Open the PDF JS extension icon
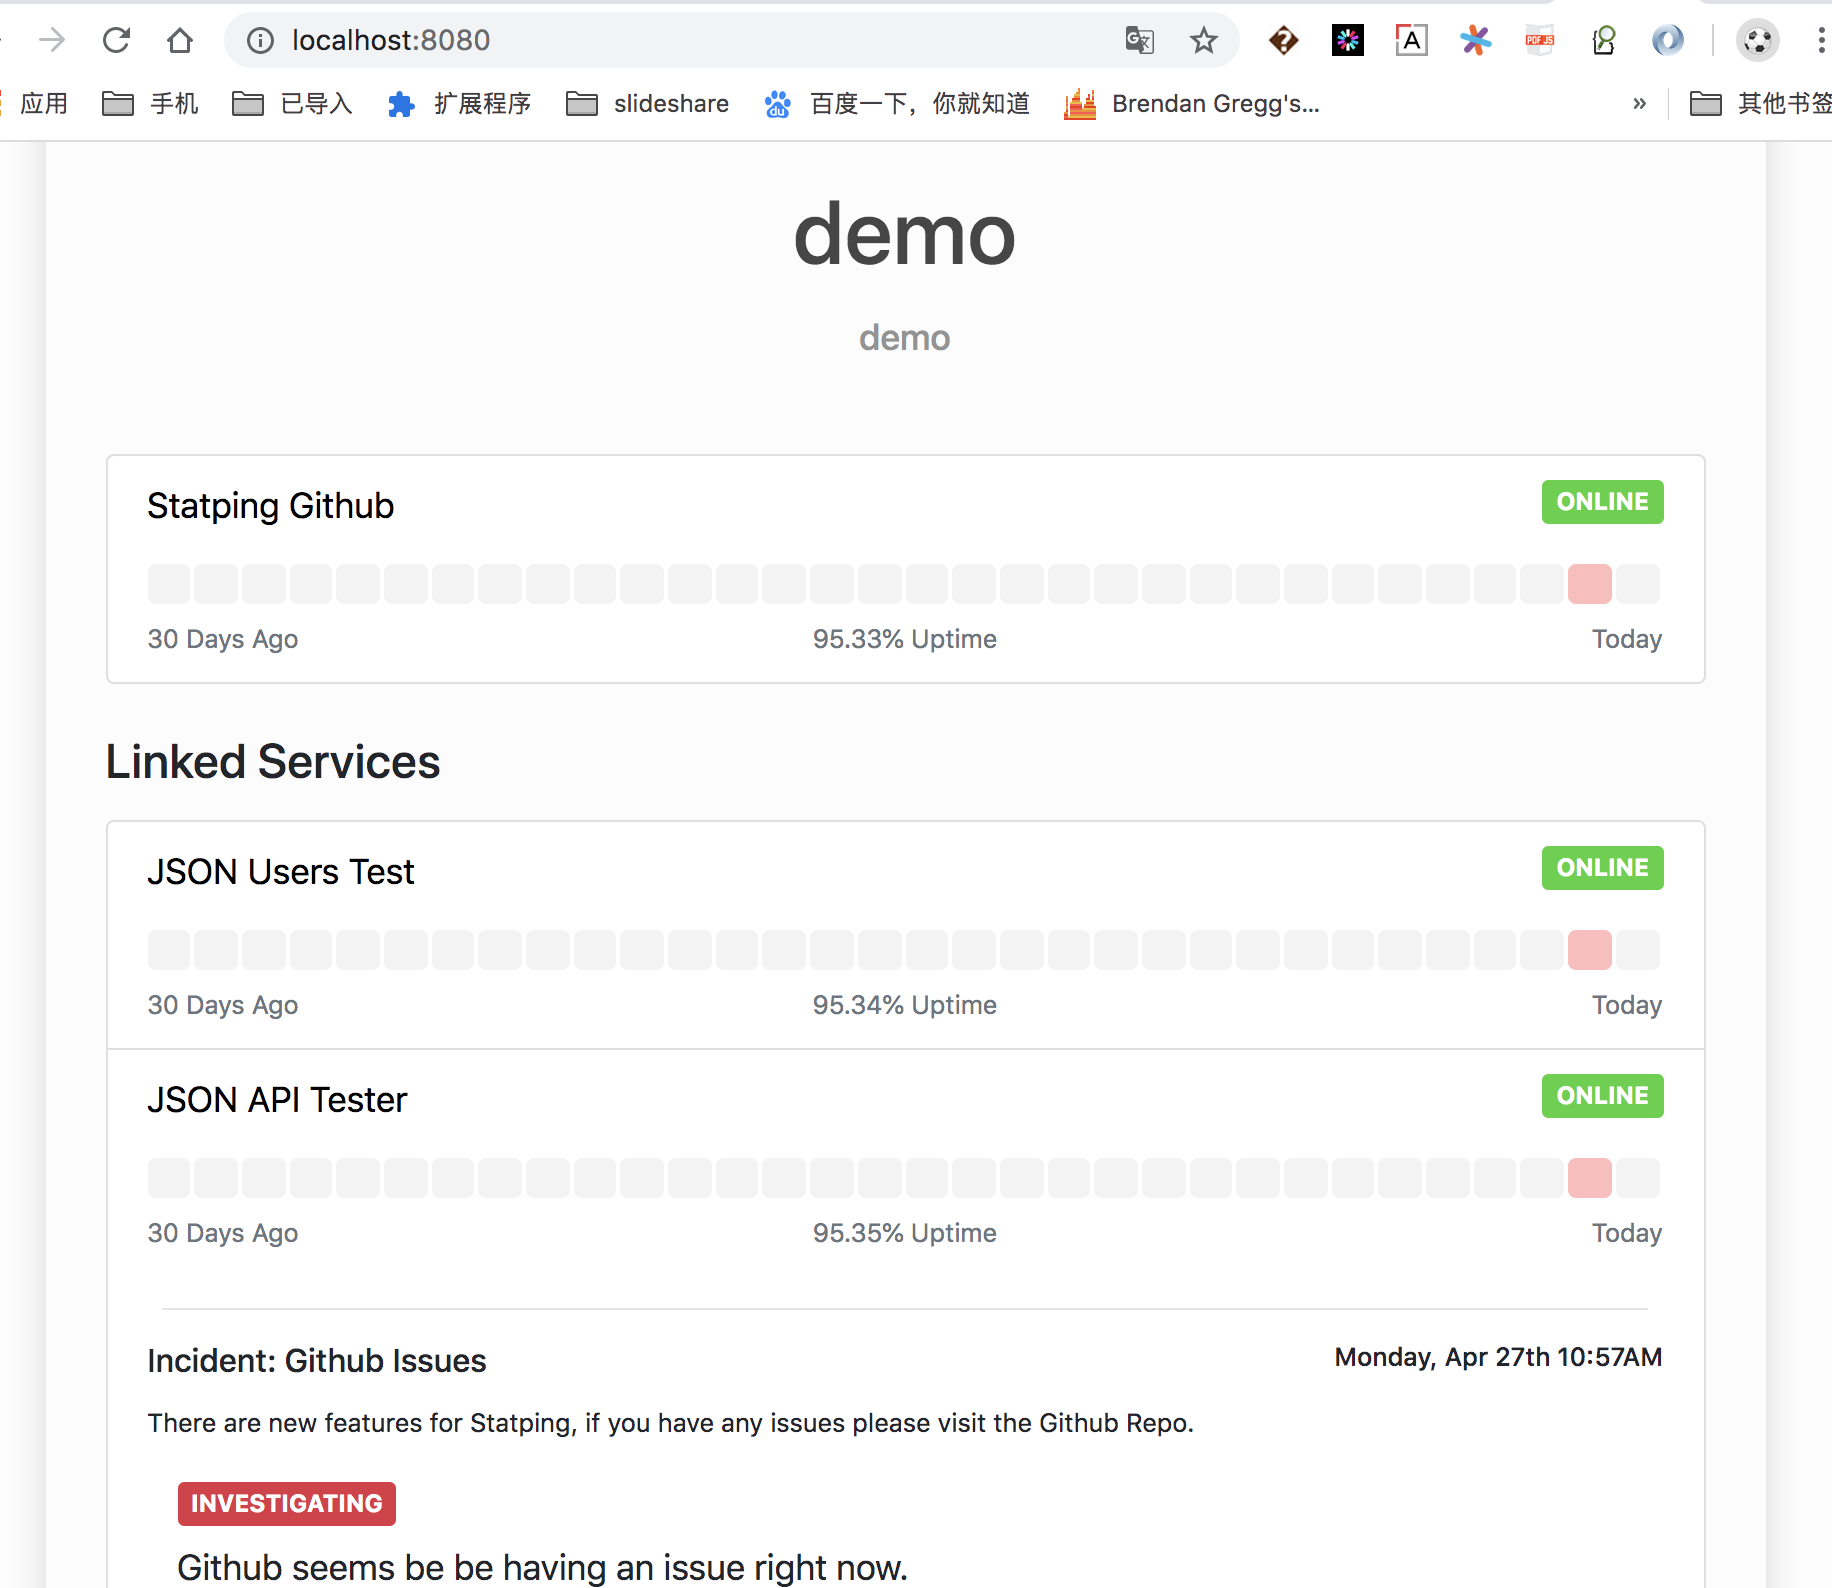 (1540, 40)
